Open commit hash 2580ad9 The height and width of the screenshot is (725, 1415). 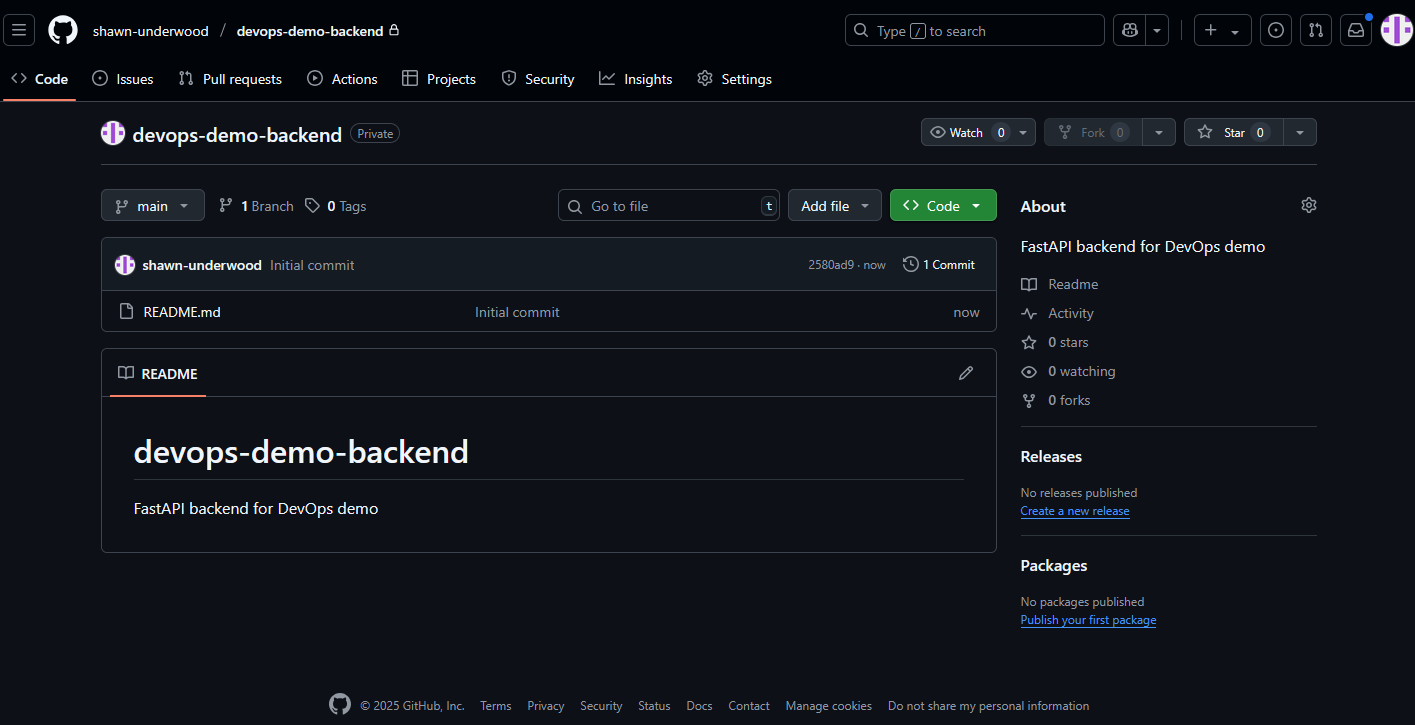[x=831, y=265]
